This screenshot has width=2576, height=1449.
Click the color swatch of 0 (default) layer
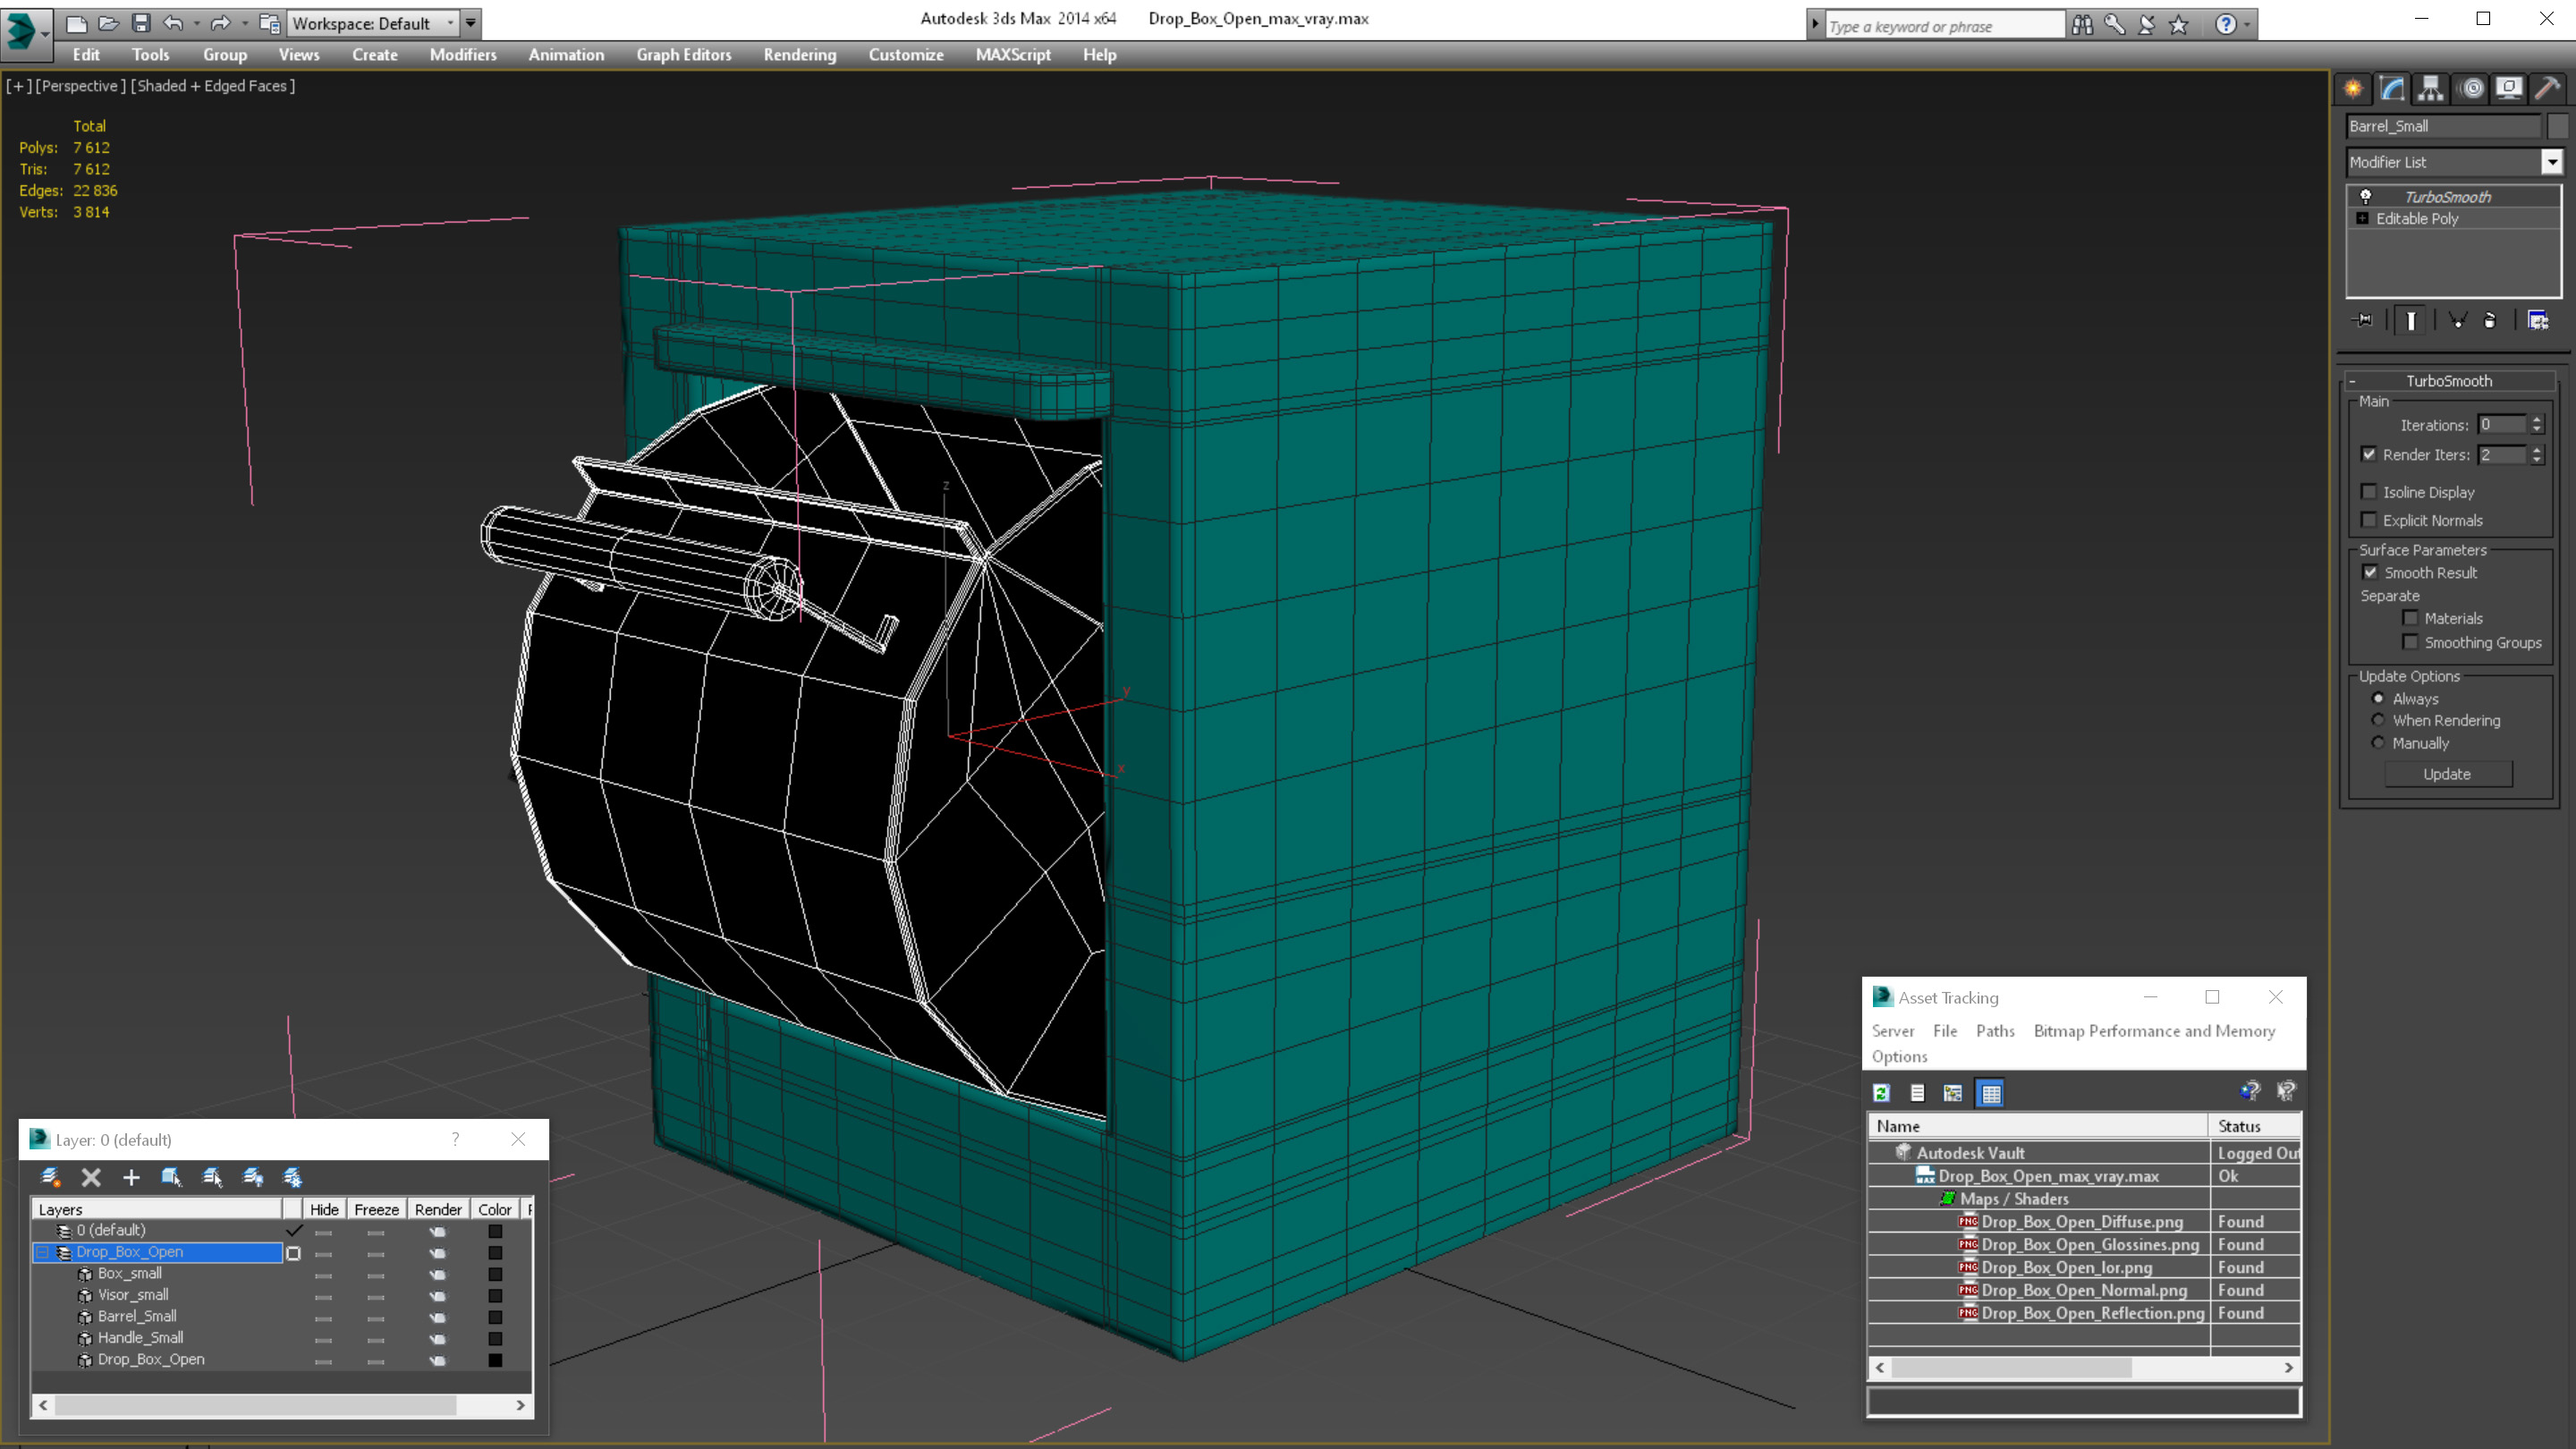495,1231
